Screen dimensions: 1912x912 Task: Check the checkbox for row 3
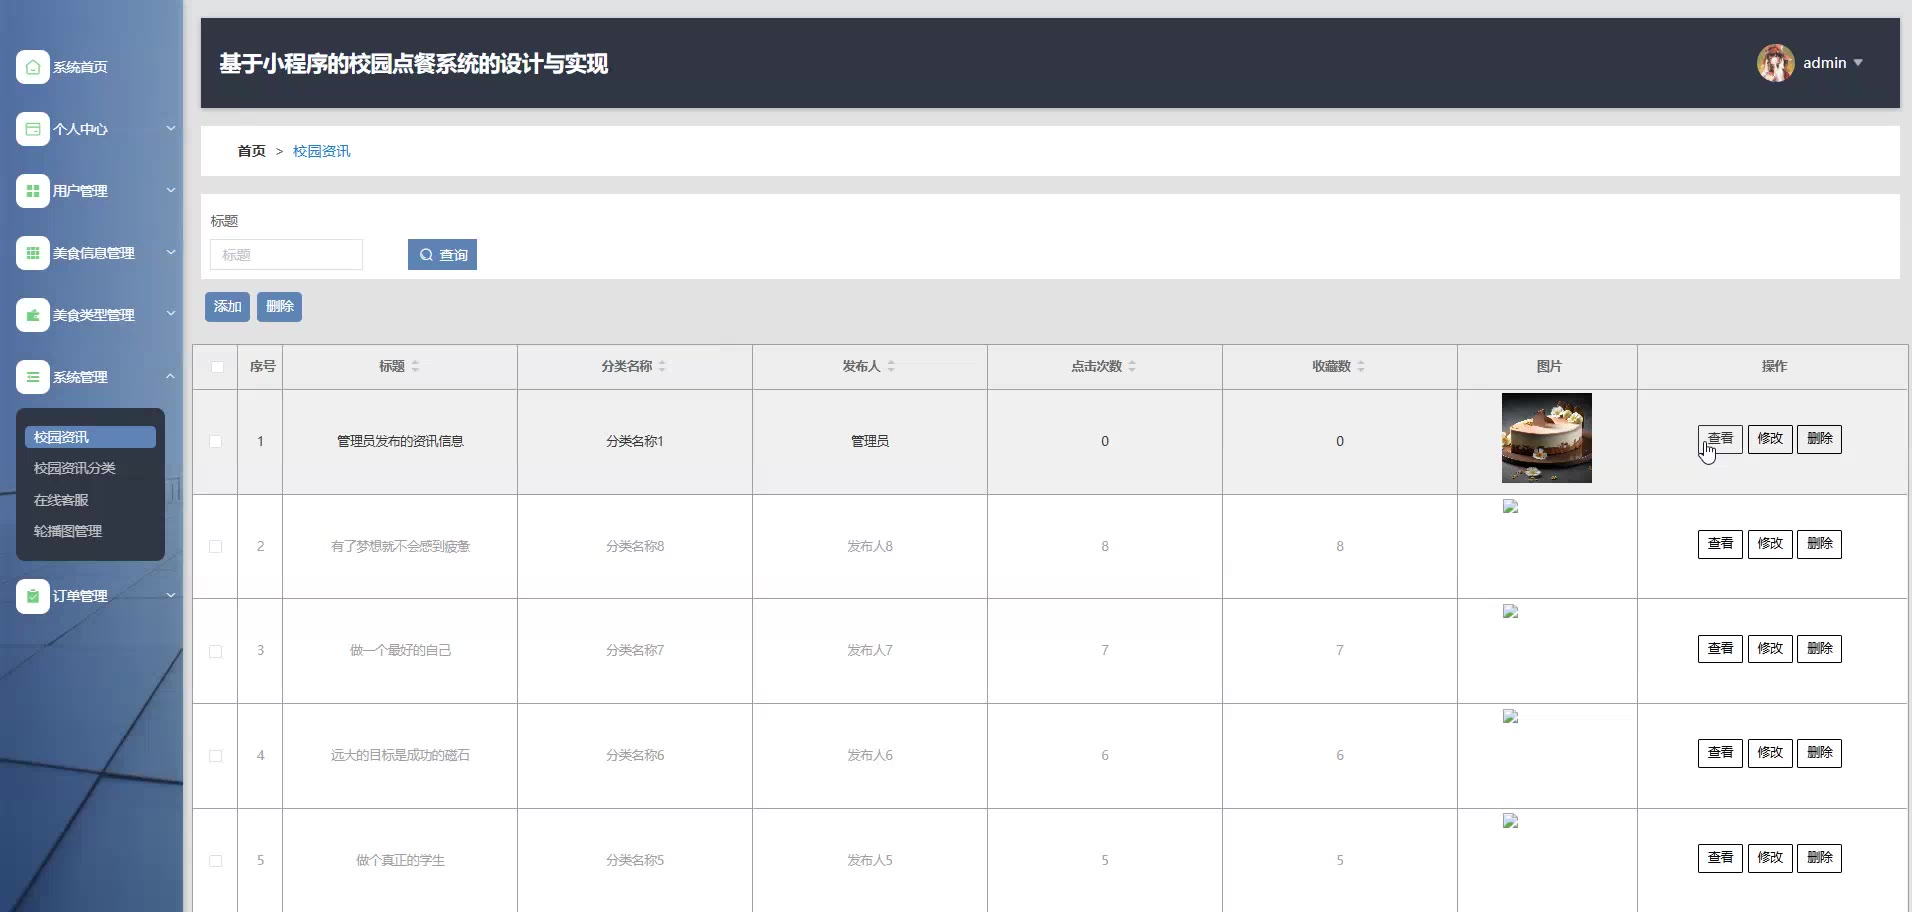[x=215, y=652]
